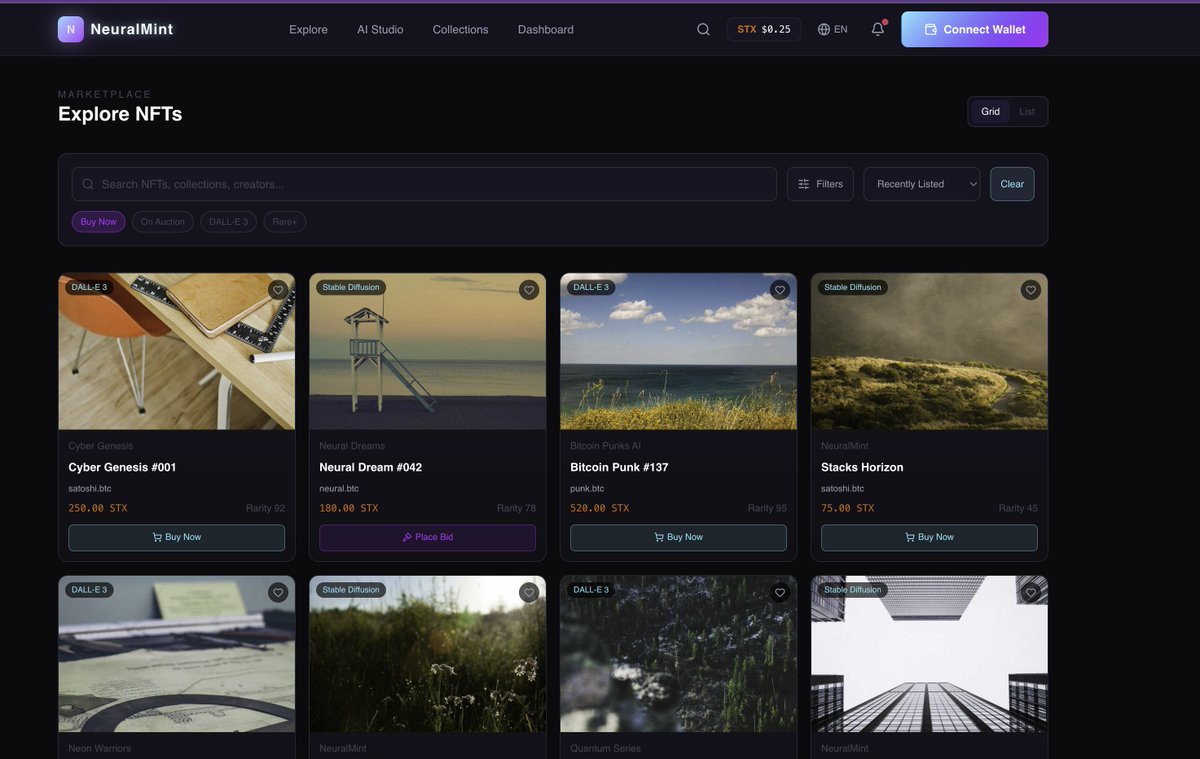The width and height of the screenshot is (1200, 759).
Task: Click the Explore NFTs heading
Action: tap(120, 114)
